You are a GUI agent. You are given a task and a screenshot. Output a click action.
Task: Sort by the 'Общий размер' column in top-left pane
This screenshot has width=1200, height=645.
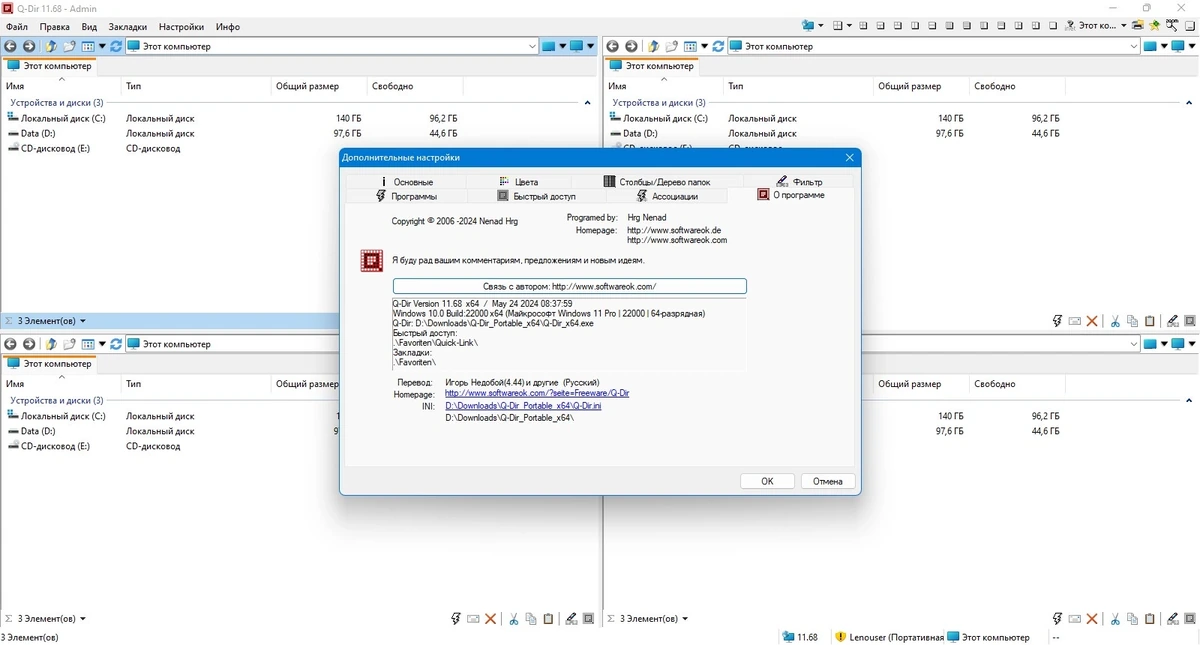tap(307, 86)
